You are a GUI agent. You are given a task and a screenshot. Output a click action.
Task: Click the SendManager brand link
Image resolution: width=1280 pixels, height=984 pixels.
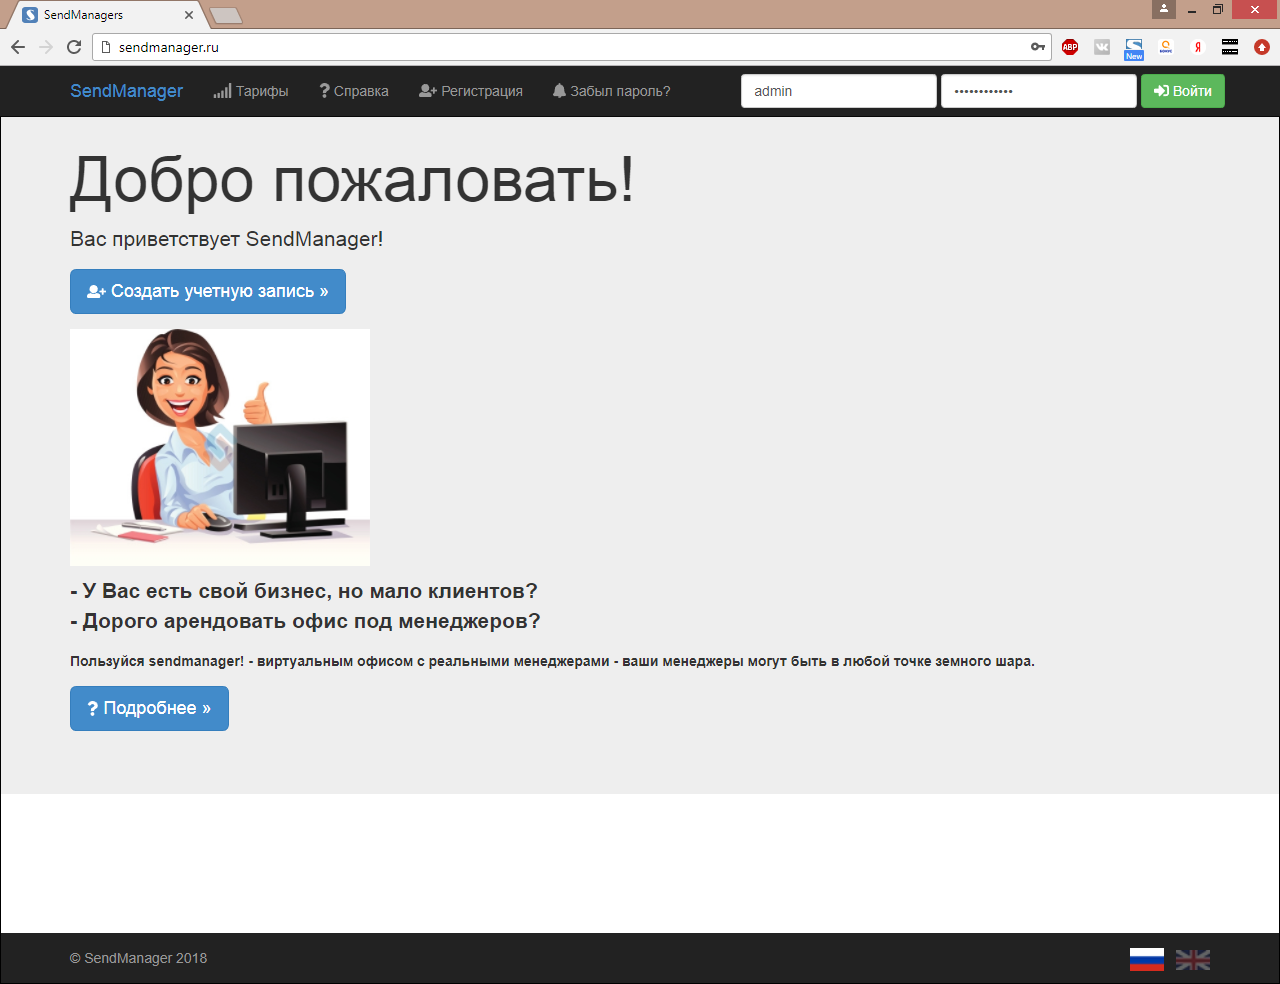(x=126, y=91)
